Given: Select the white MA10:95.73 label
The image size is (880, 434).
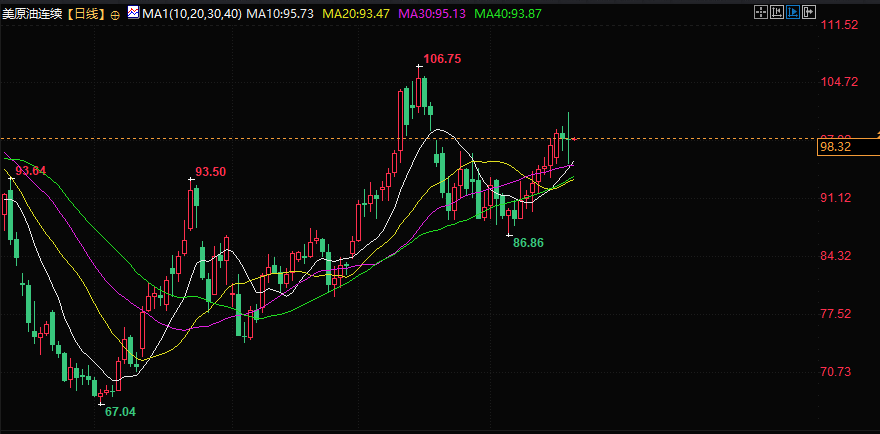Looking at the screenshot, I should click(x=280, y=13).
